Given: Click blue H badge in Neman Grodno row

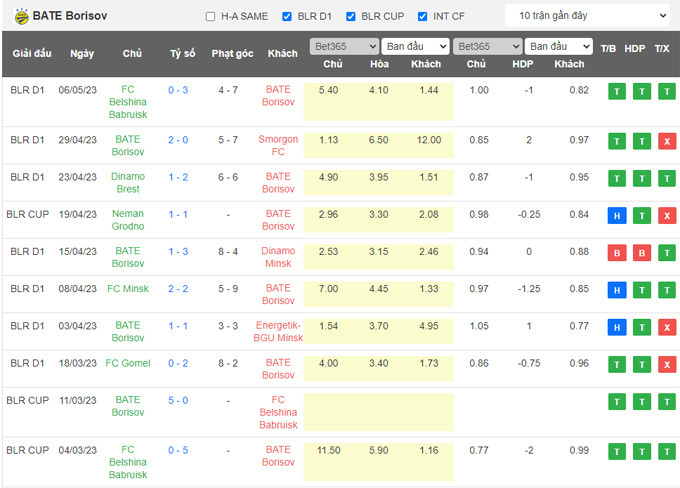Looking at the screenshot, I should 616,215.
